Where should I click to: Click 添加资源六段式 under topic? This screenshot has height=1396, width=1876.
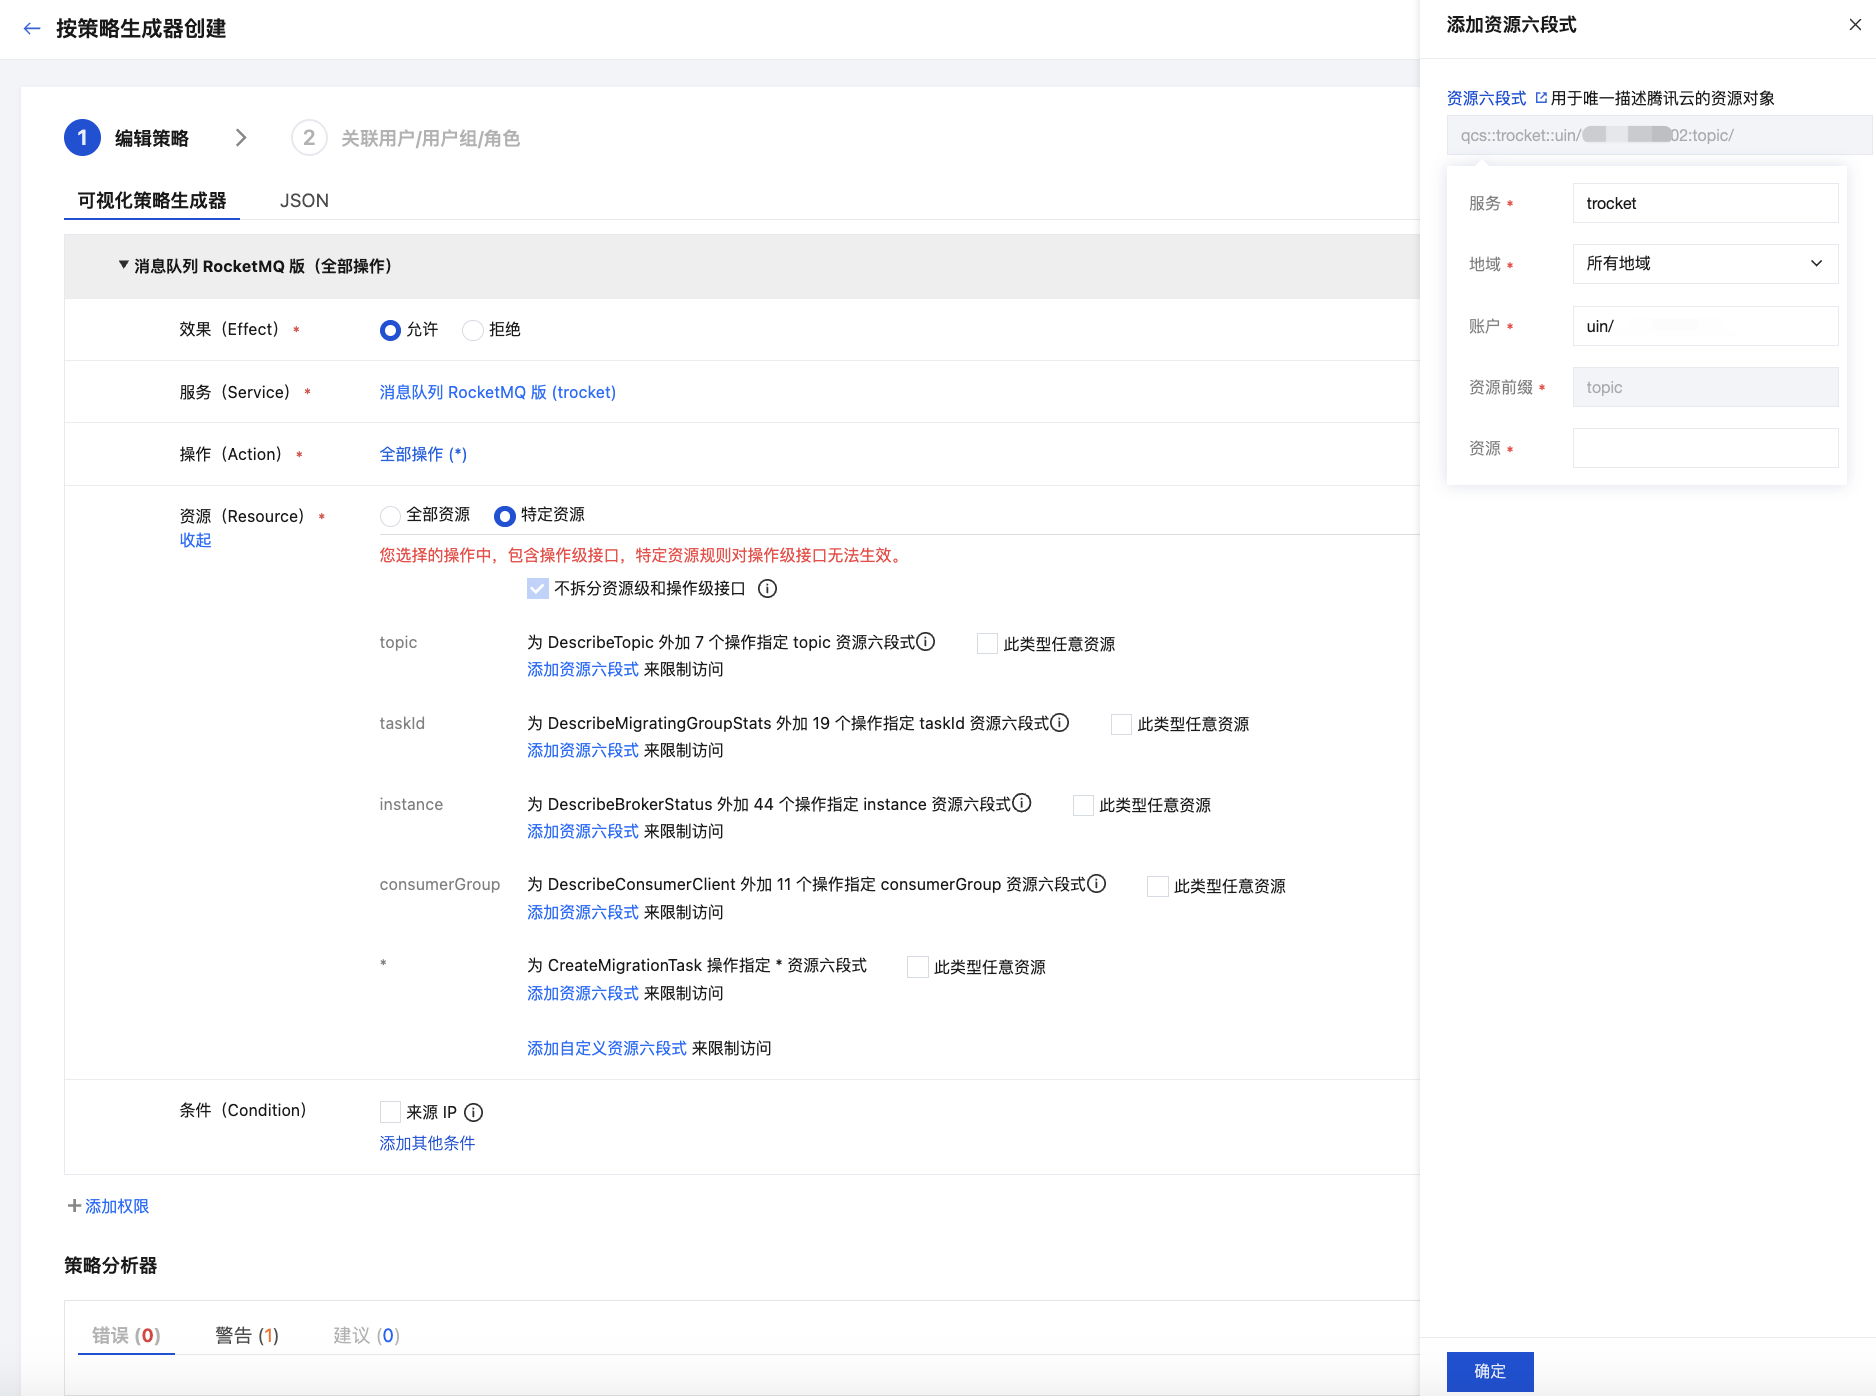pos(583,669)
